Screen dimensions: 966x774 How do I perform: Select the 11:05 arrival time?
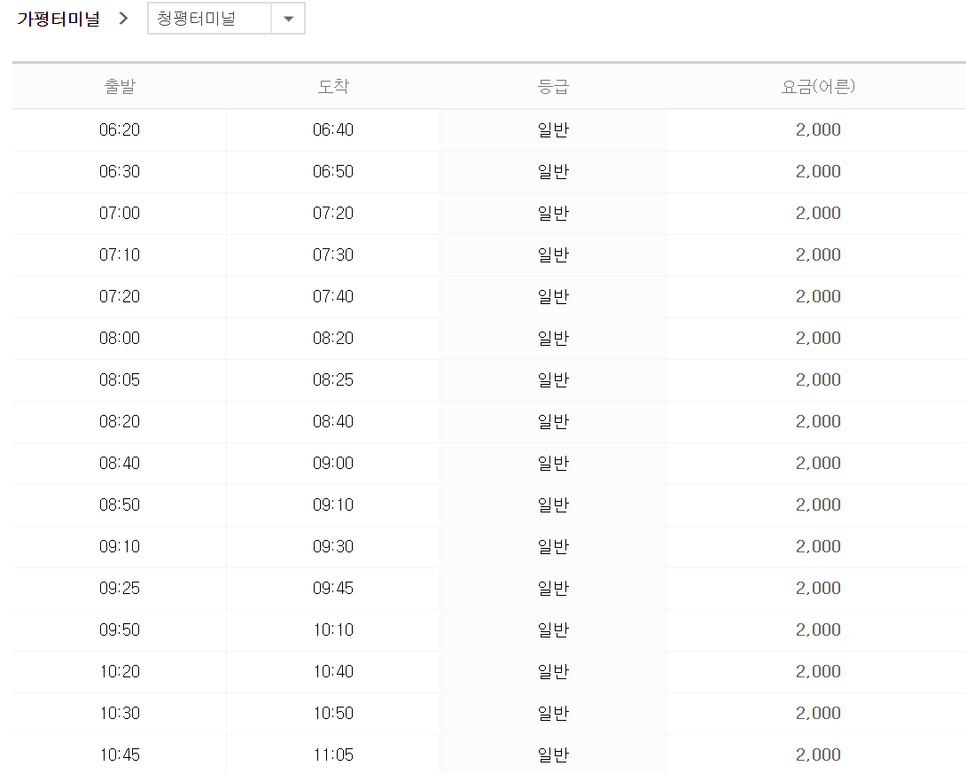333,755
